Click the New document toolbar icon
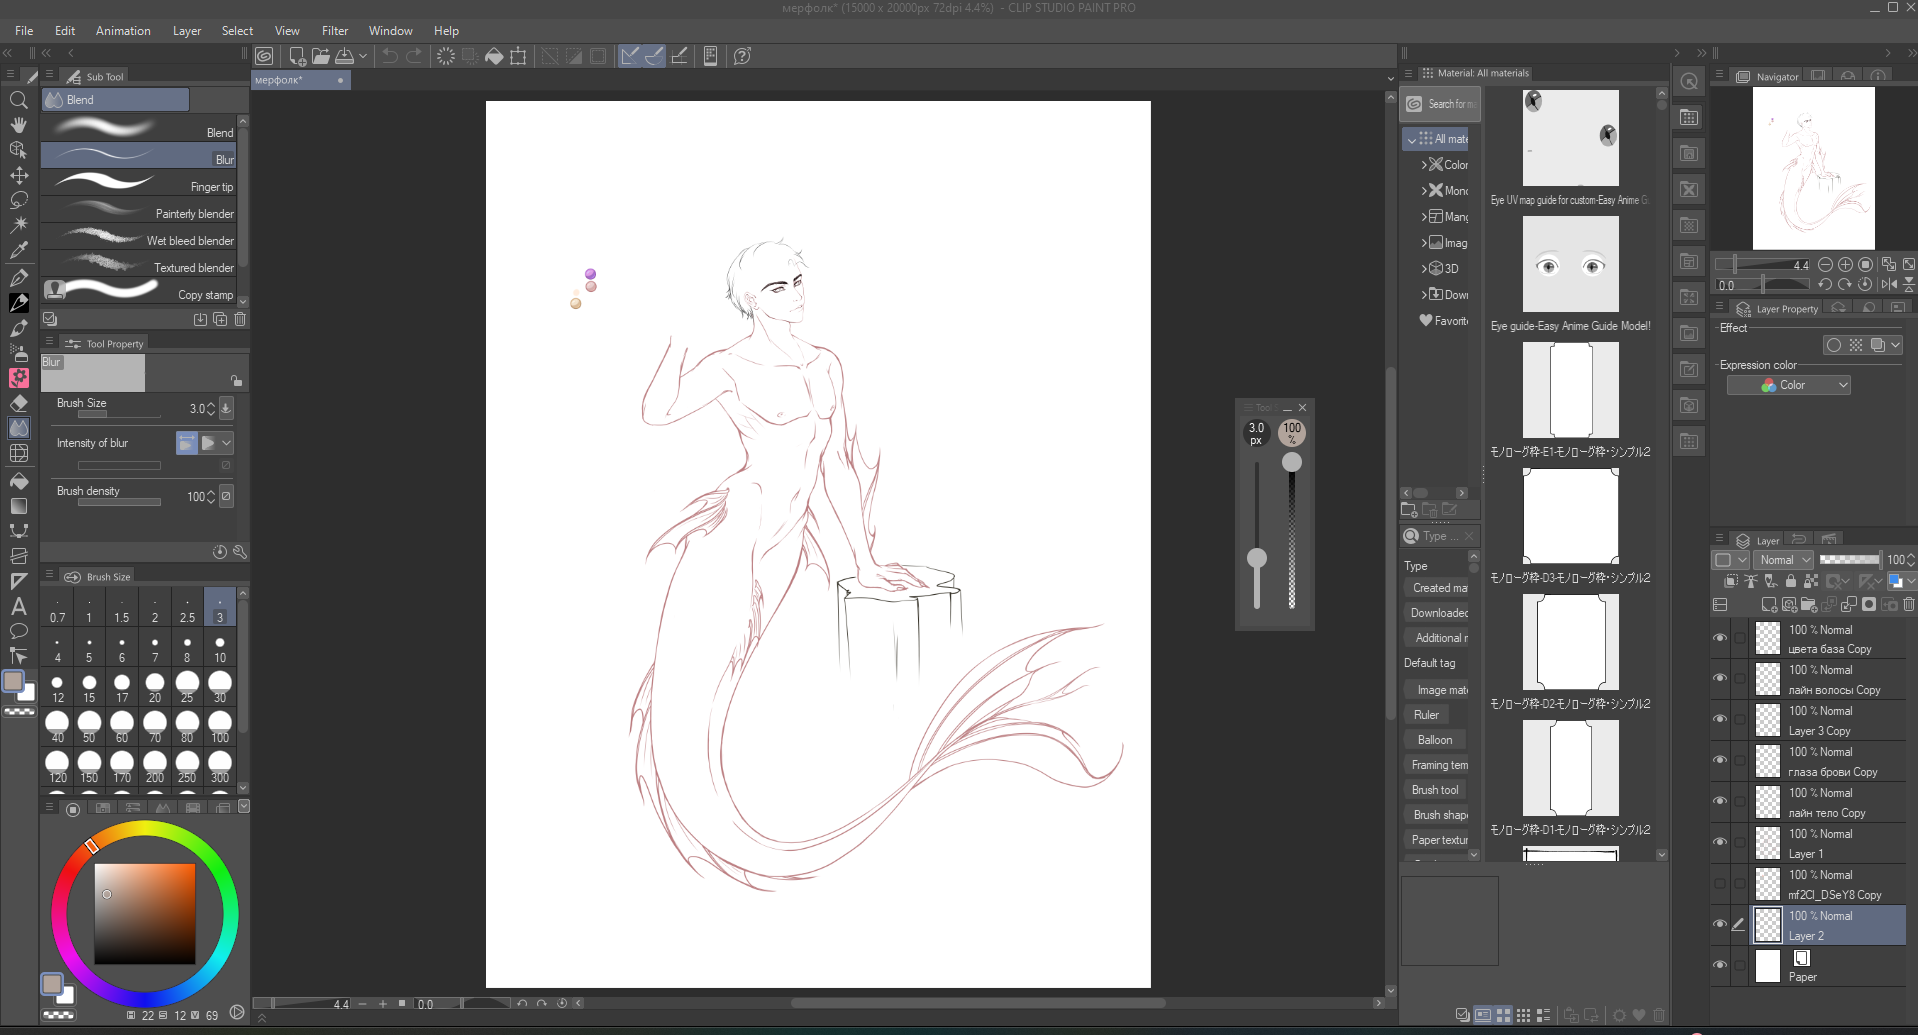Viewport: 1918px width, 1035px height. point(297,56)
